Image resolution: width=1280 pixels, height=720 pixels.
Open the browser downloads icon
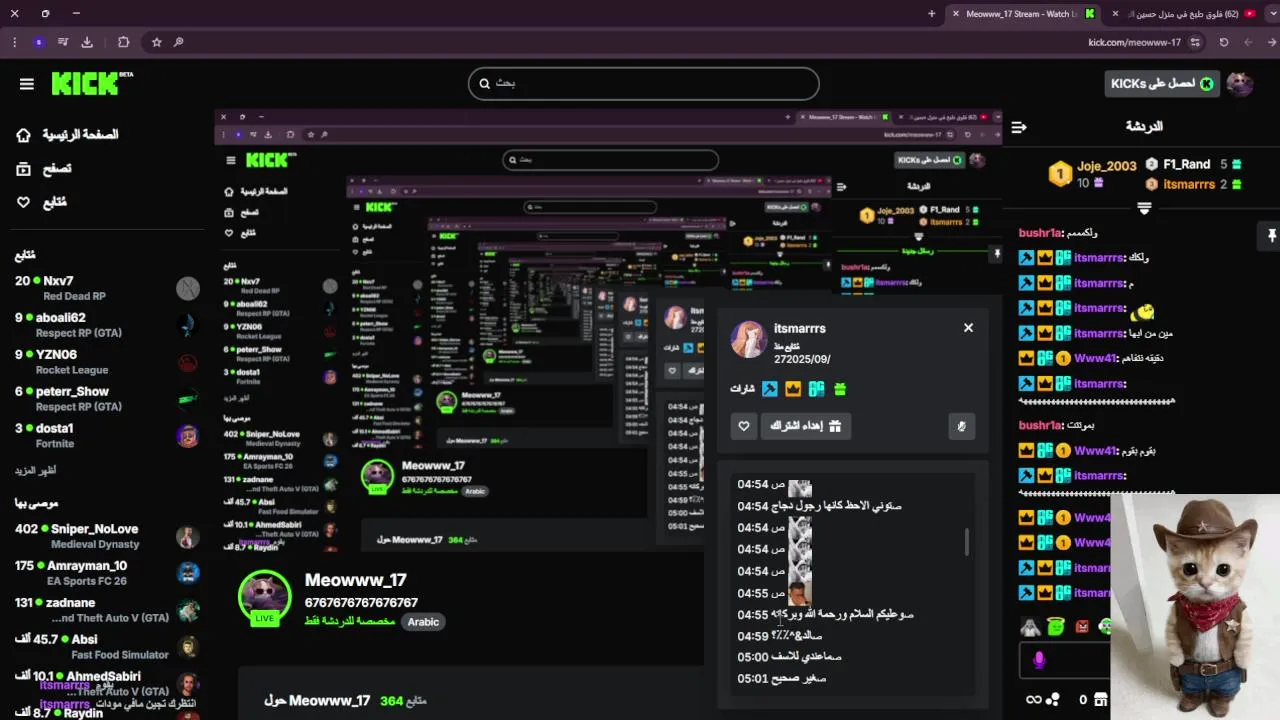click(x=87, y=42)
